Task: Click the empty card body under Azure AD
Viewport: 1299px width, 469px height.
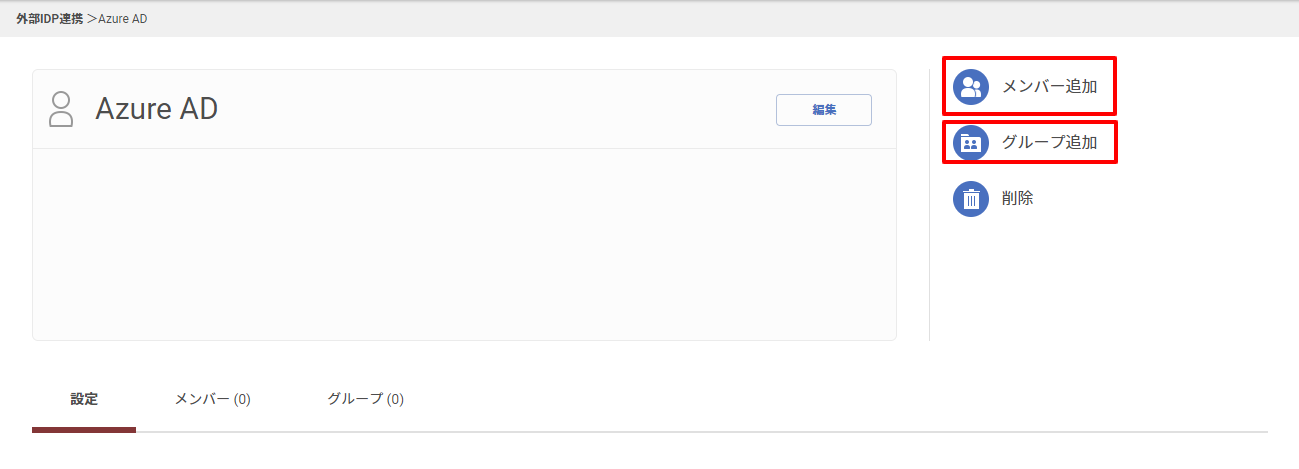Action: coord(464,244)
